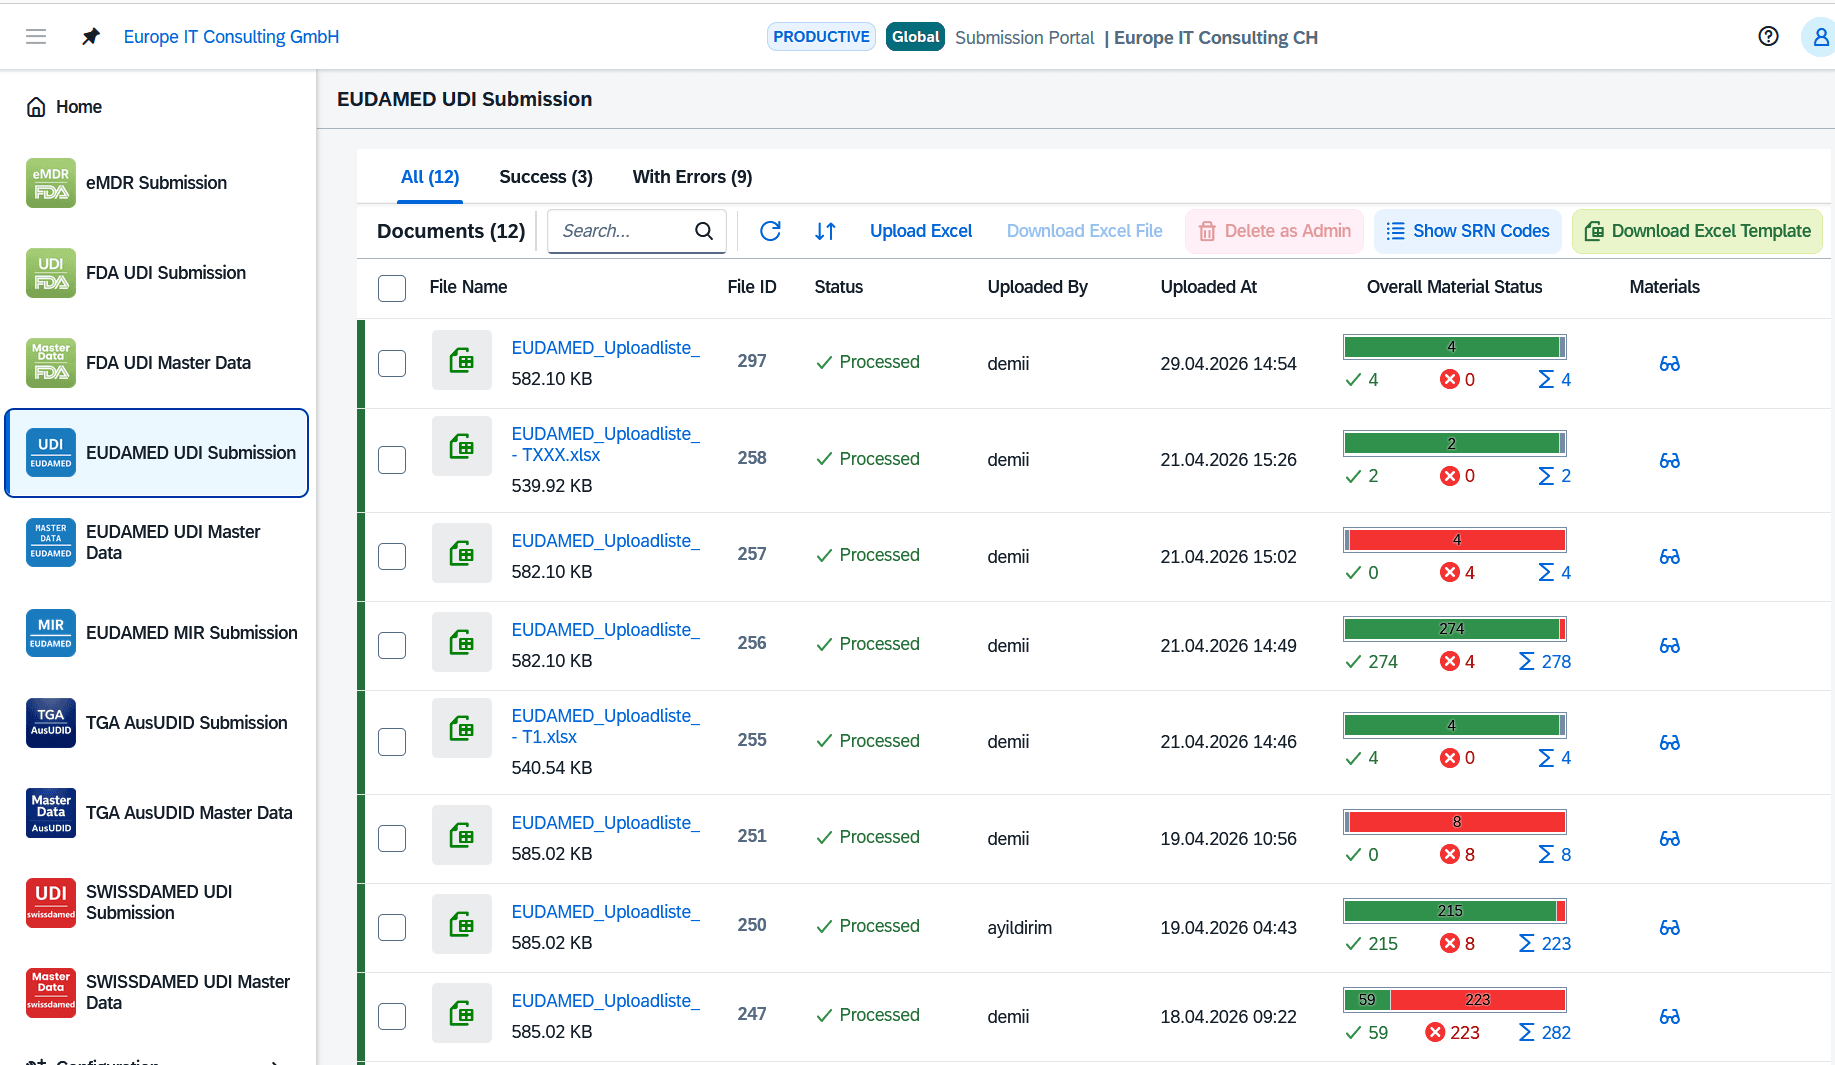View materials glasses icon for File ID 256
Viewport: 1835px width, 1065px height.
[x=1670, y=646]
